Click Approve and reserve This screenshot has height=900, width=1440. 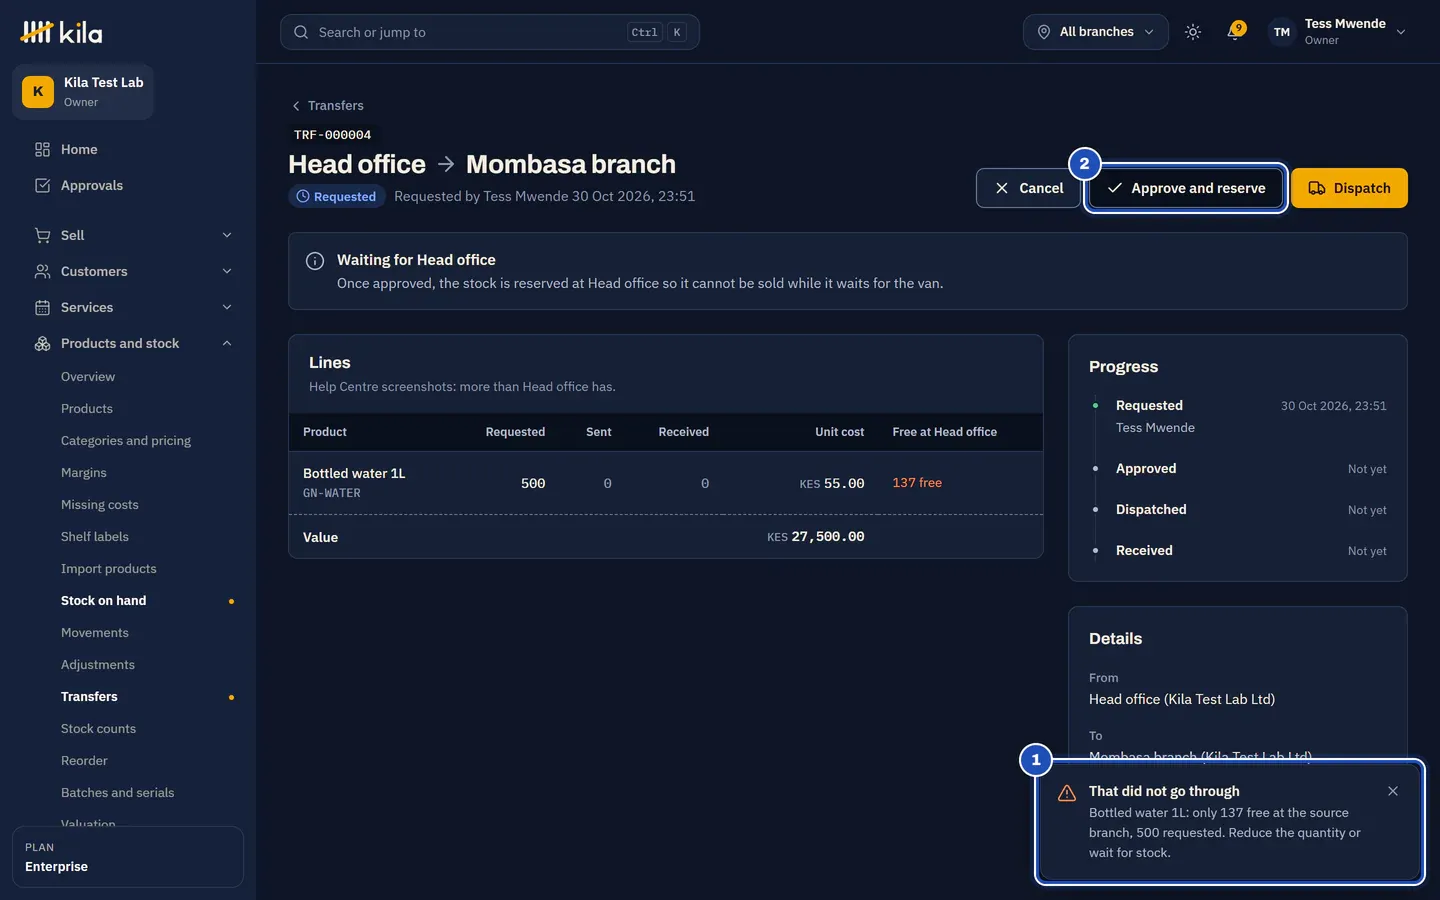pos(1186,188)
